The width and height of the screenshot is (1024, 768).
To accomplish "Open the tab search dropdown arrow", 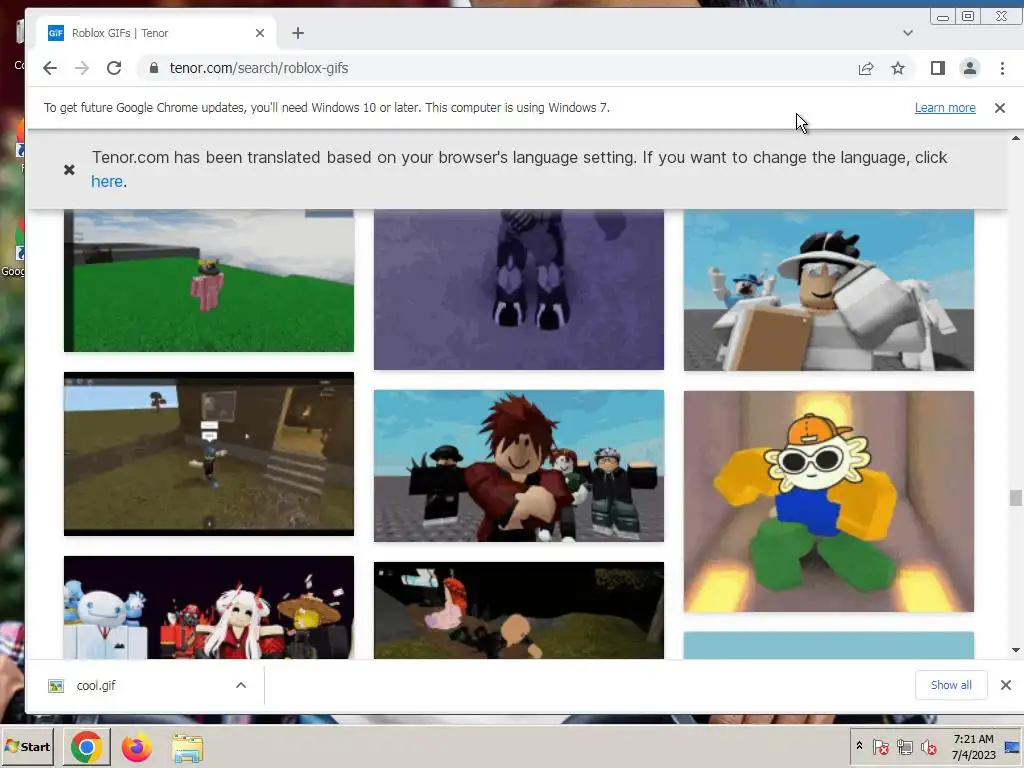I will point(908,33).
